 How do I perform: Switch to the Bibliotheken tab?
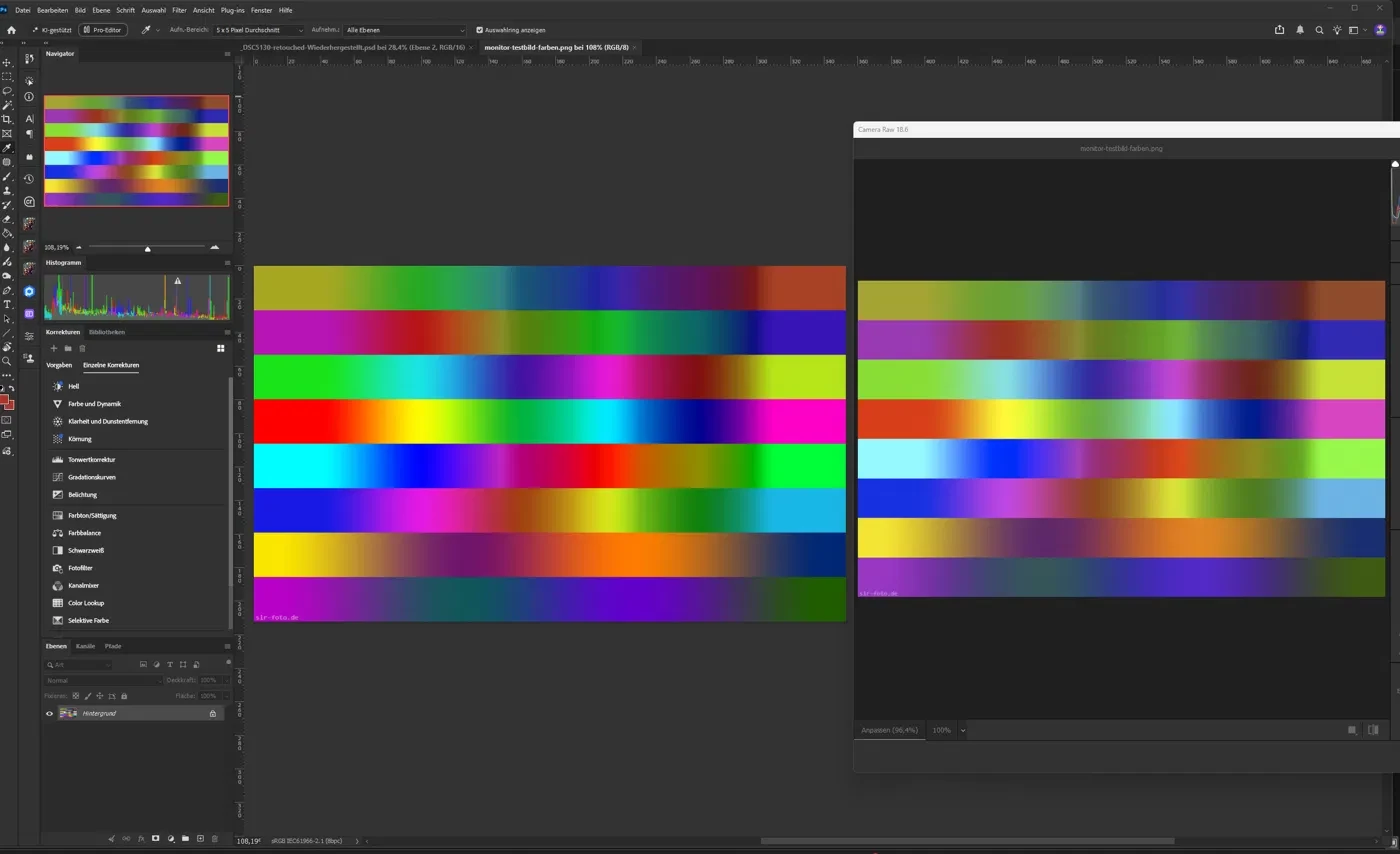[107, 332]
